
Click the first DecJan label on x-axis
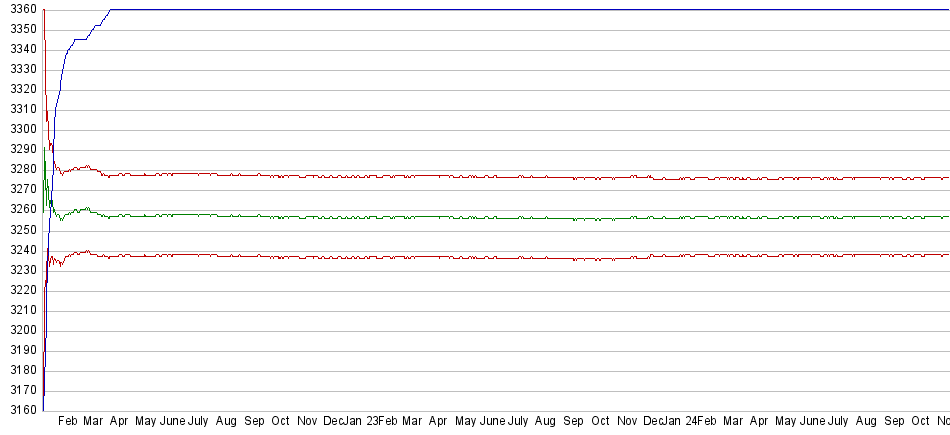342,423
